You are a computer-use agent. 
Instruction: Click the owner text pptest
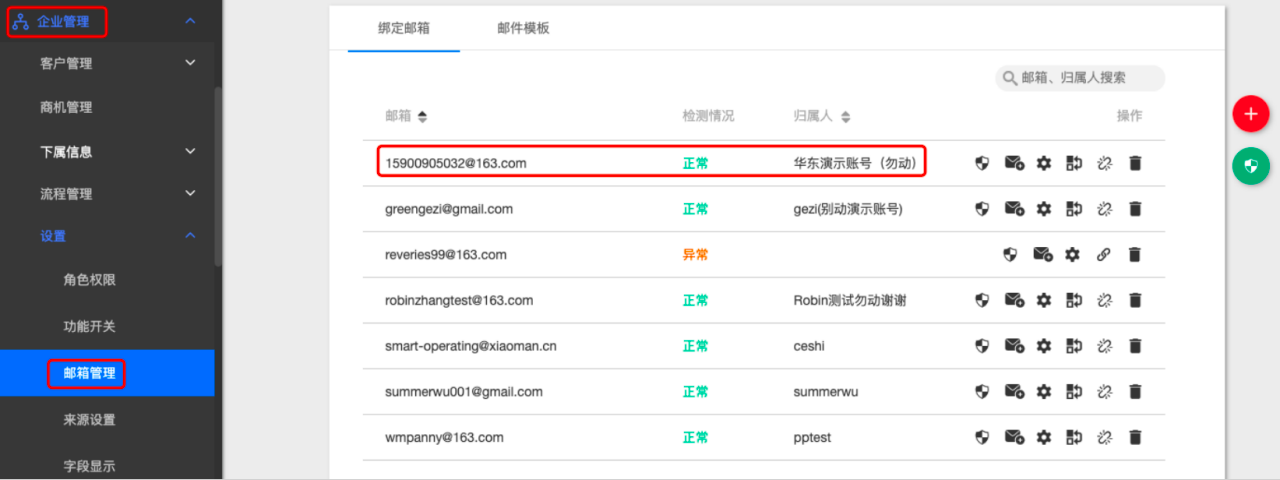click(812, 437)
